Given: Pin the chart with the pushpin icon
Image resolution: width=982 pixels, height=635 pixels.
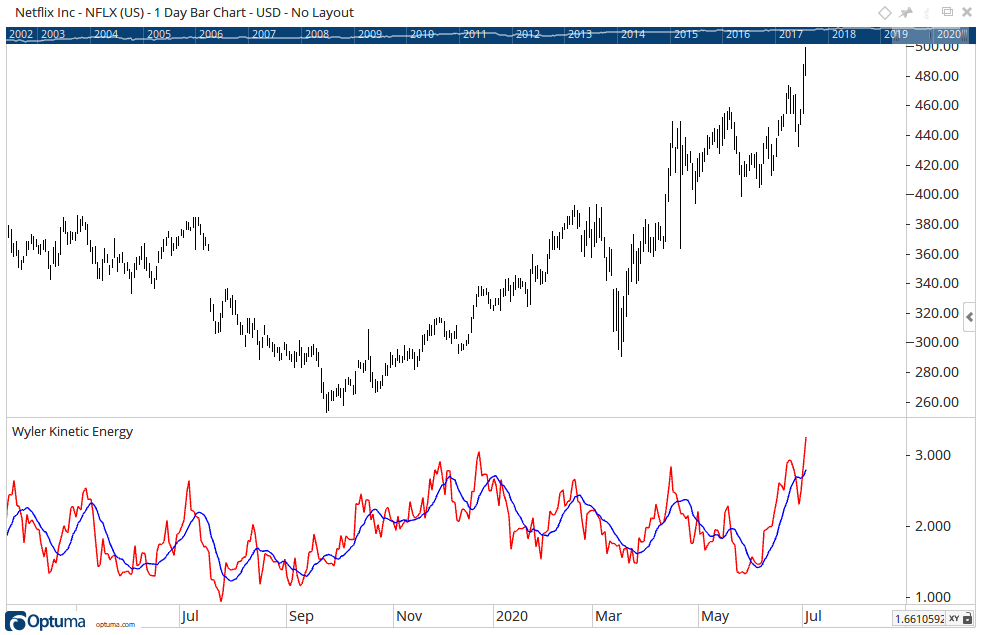Looking at the screenshot, I should click(906, 13).
